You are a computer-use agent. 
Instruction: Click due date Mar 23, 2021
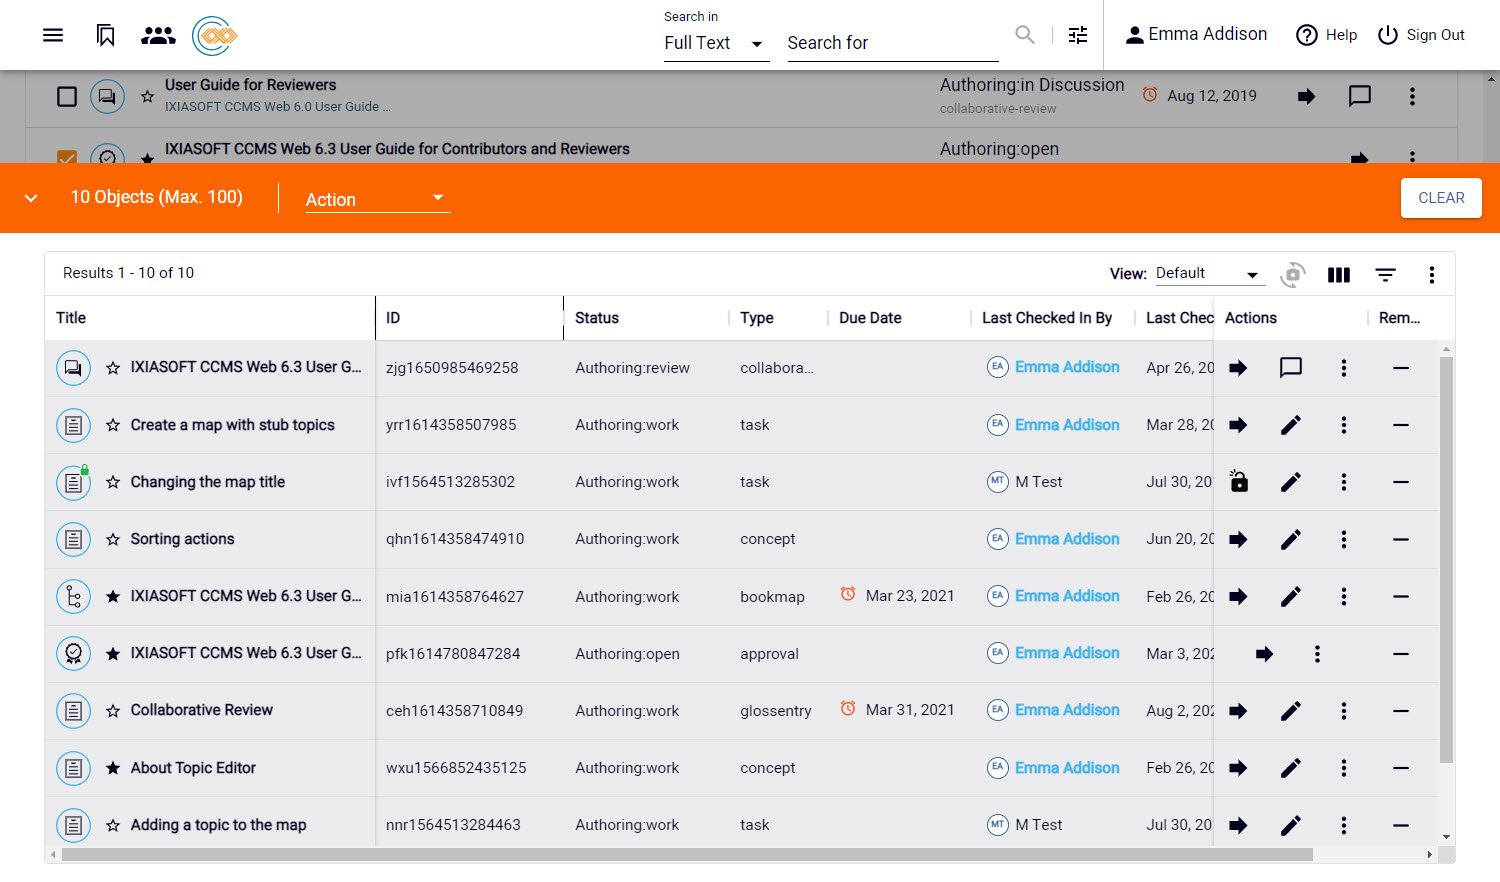910,596
